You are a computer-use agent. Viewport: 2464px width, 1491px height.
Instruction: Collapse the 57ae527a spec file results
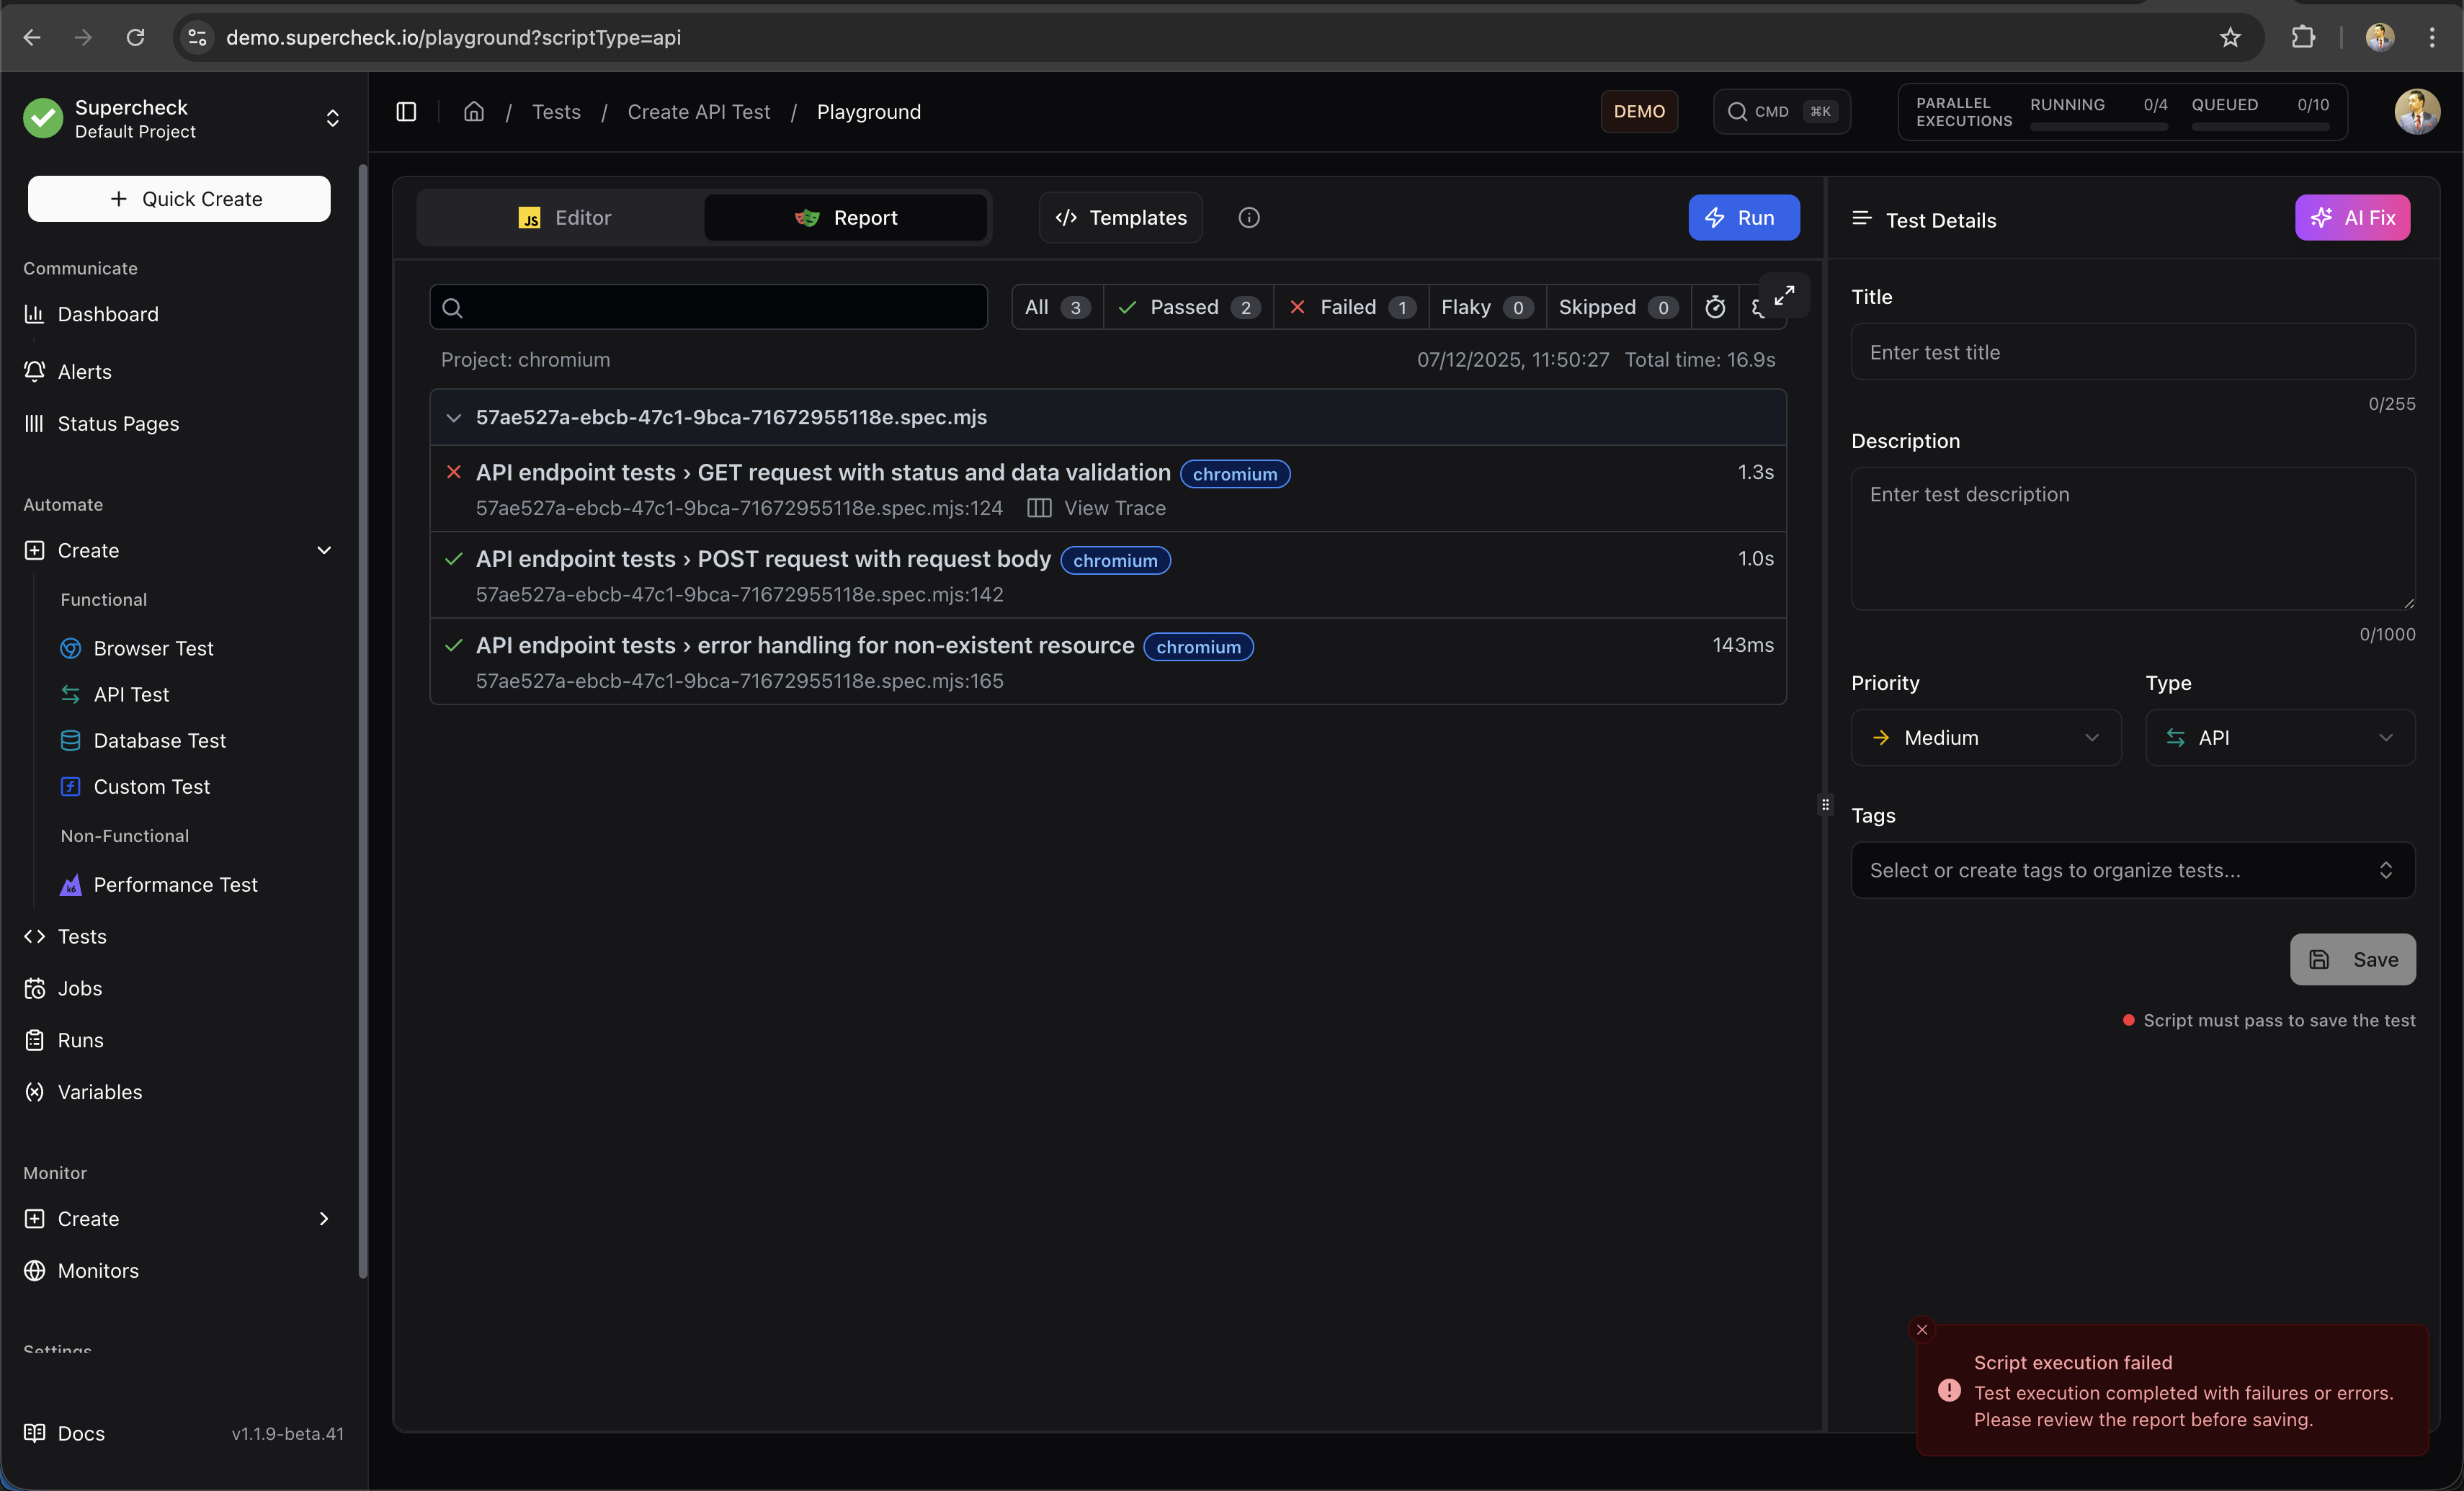click(453, 418)
